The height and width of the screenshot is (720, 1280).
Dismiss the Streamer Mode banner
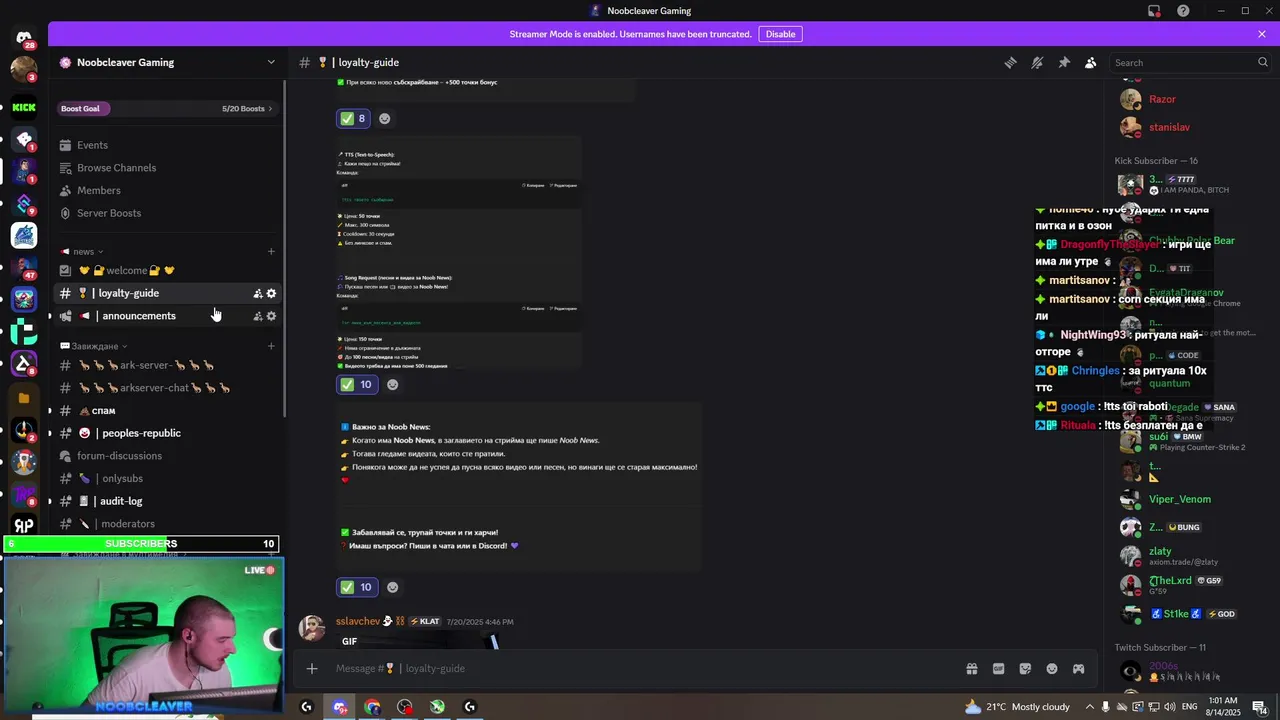coord(1262,34)
